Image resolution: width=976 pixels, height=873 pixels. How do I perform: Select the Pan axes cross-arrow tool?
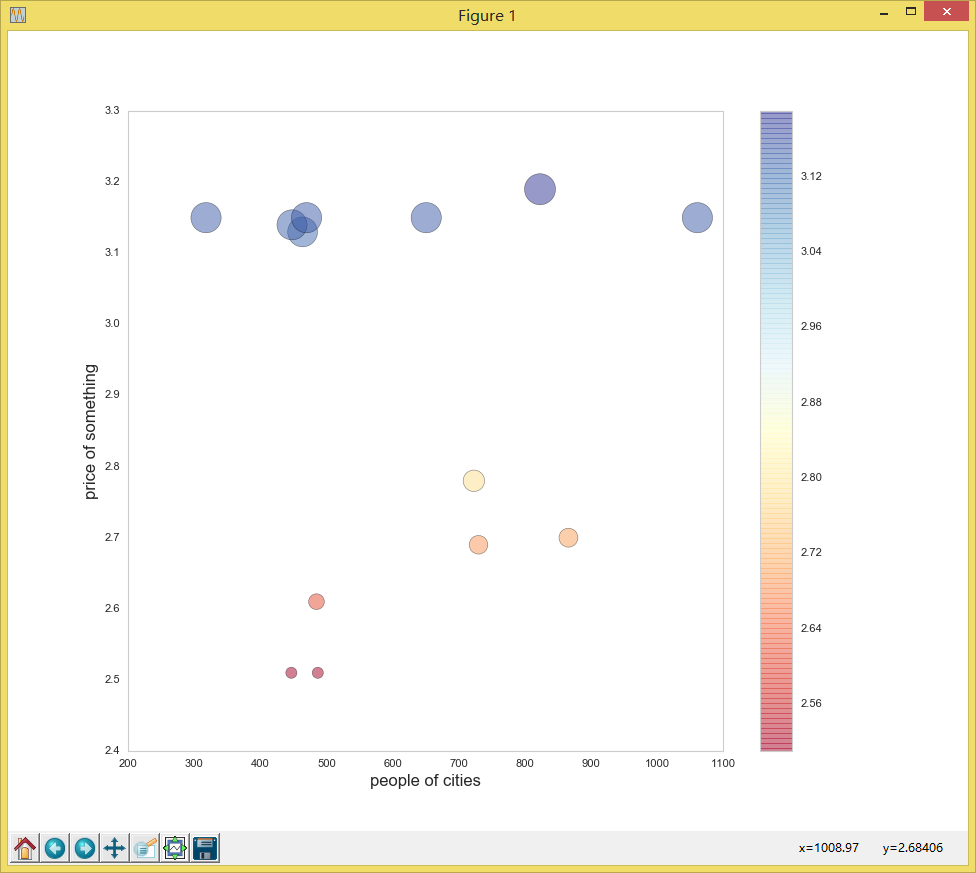(115, 848)
